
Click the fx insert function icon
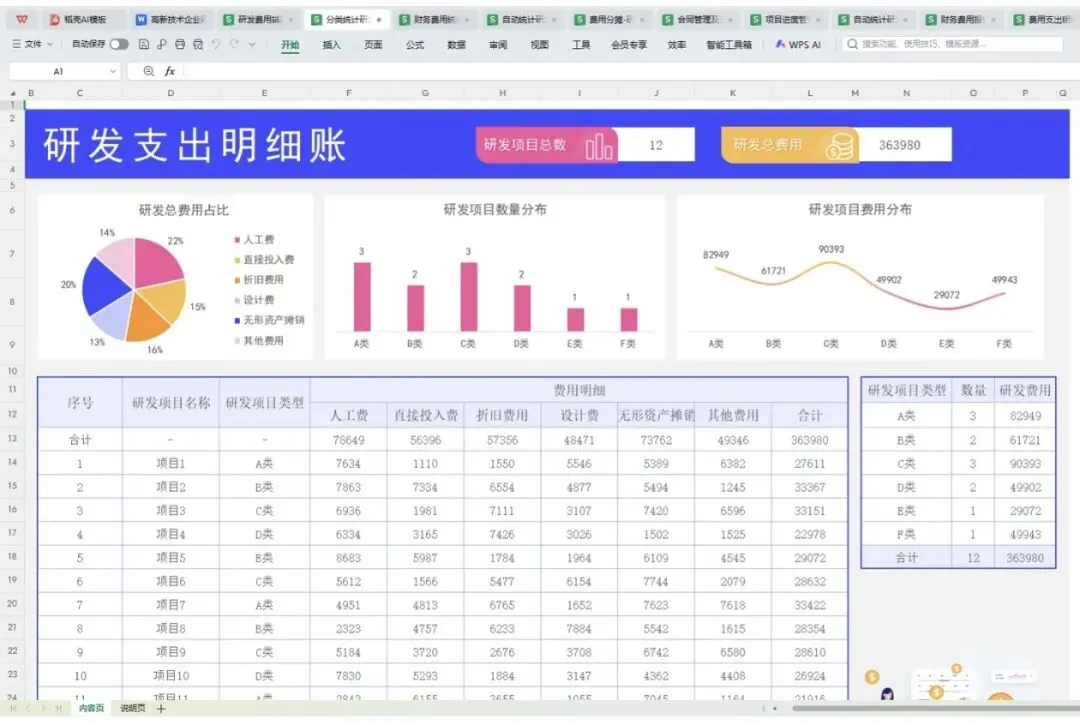tap(169, 71)
